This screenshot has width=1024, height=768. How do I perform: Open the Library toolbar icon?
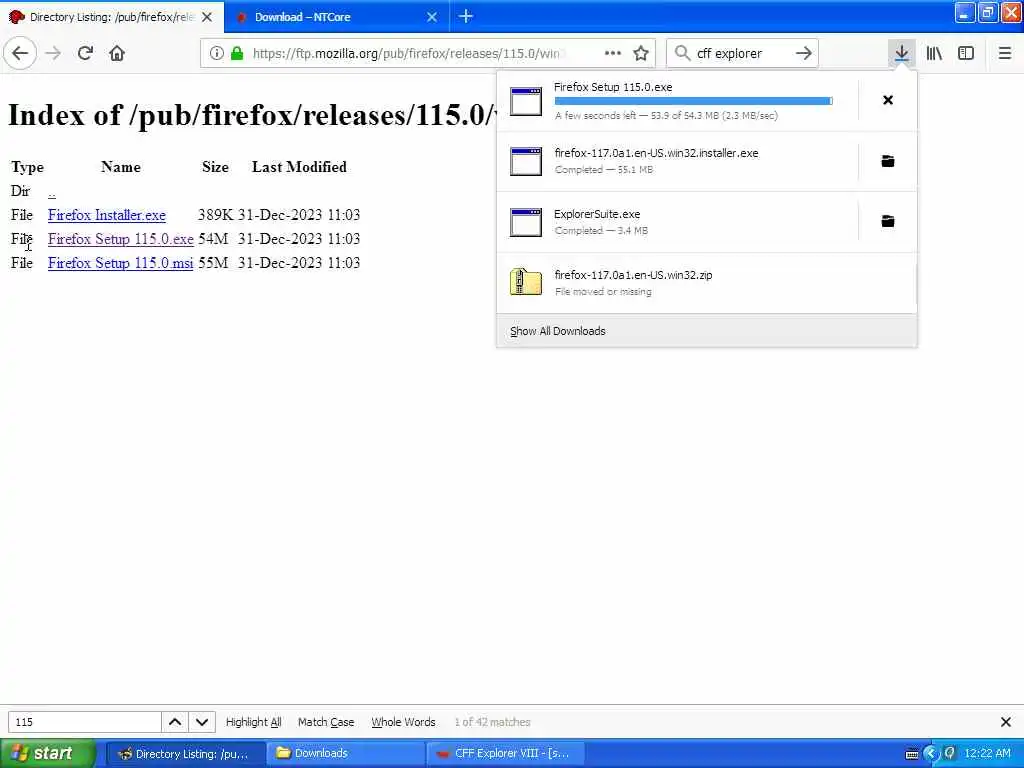pyautogui.click(x=935, y=54)
